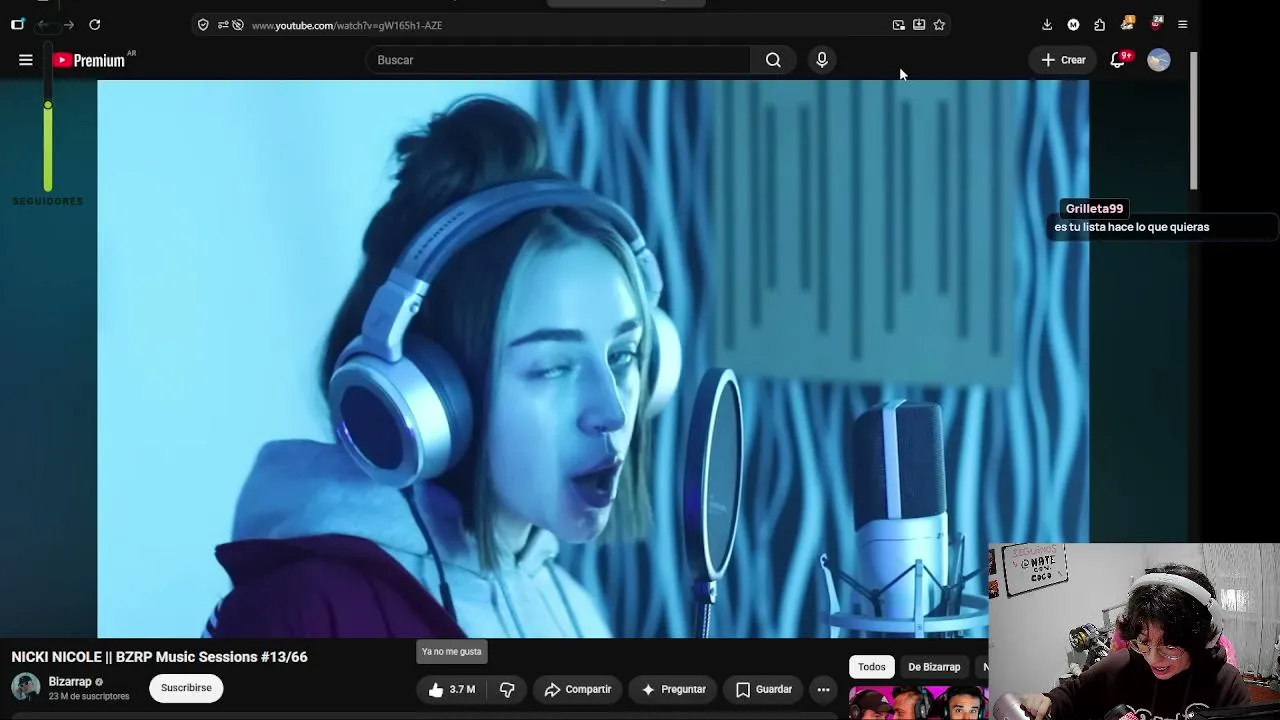Submit search with the magnifying glass button
The image size is (1280, 720).
coord(773,60)
